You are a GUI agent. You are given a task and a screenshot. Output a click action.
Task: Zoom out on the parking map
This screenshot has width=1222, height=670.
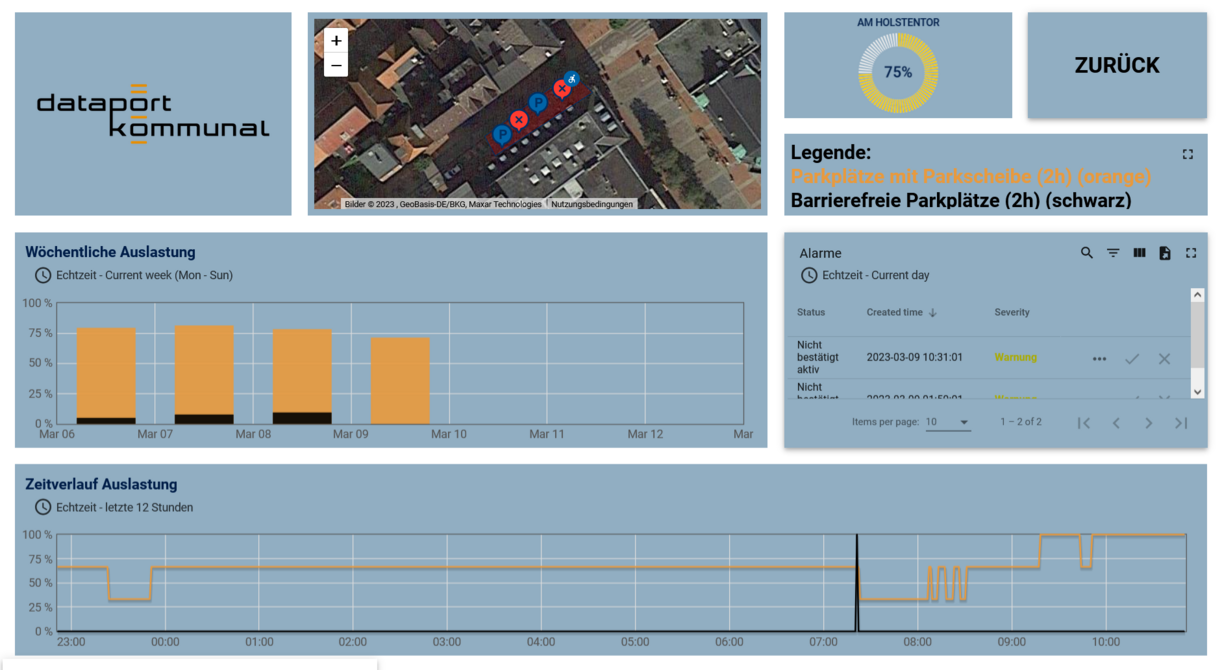point(336,65)
